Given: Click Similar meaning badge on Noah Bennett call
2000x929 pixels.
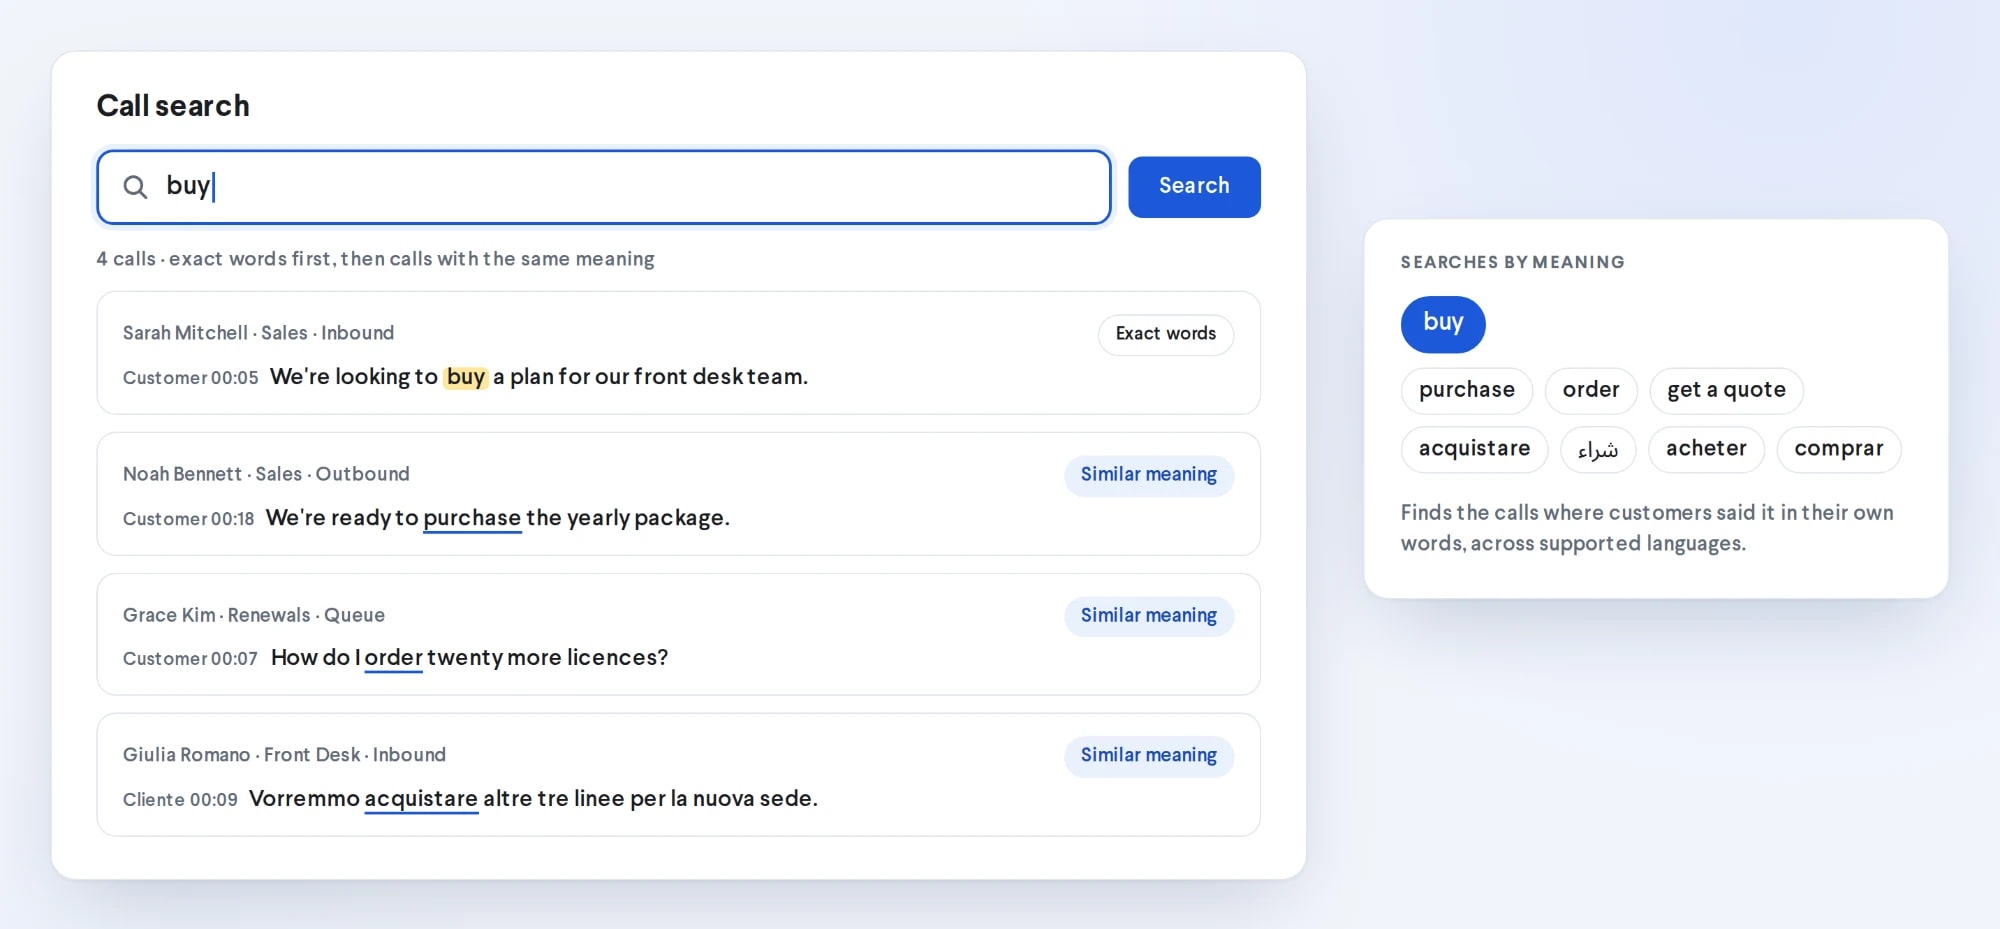Looking at the screenshot, I should click(x=1149, y=475).
